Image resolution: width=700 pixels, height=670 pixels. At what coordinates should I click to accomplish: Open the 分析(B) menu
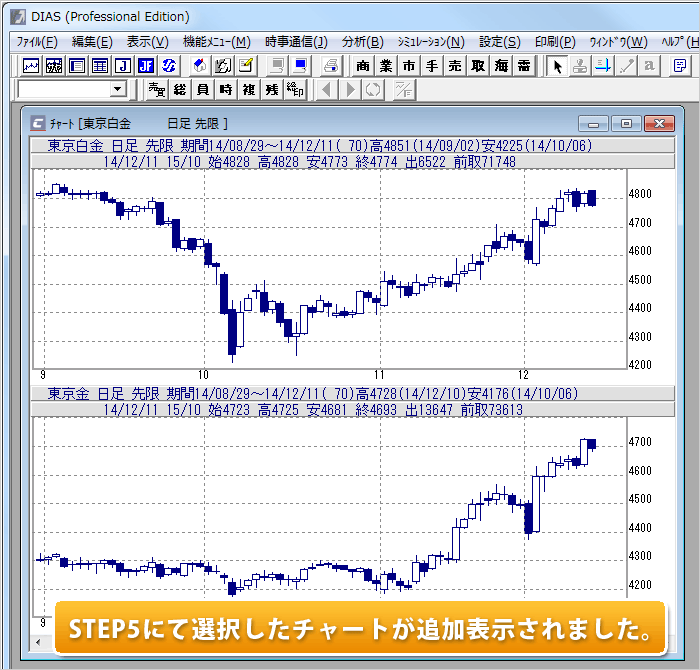(x=362, y=42)
